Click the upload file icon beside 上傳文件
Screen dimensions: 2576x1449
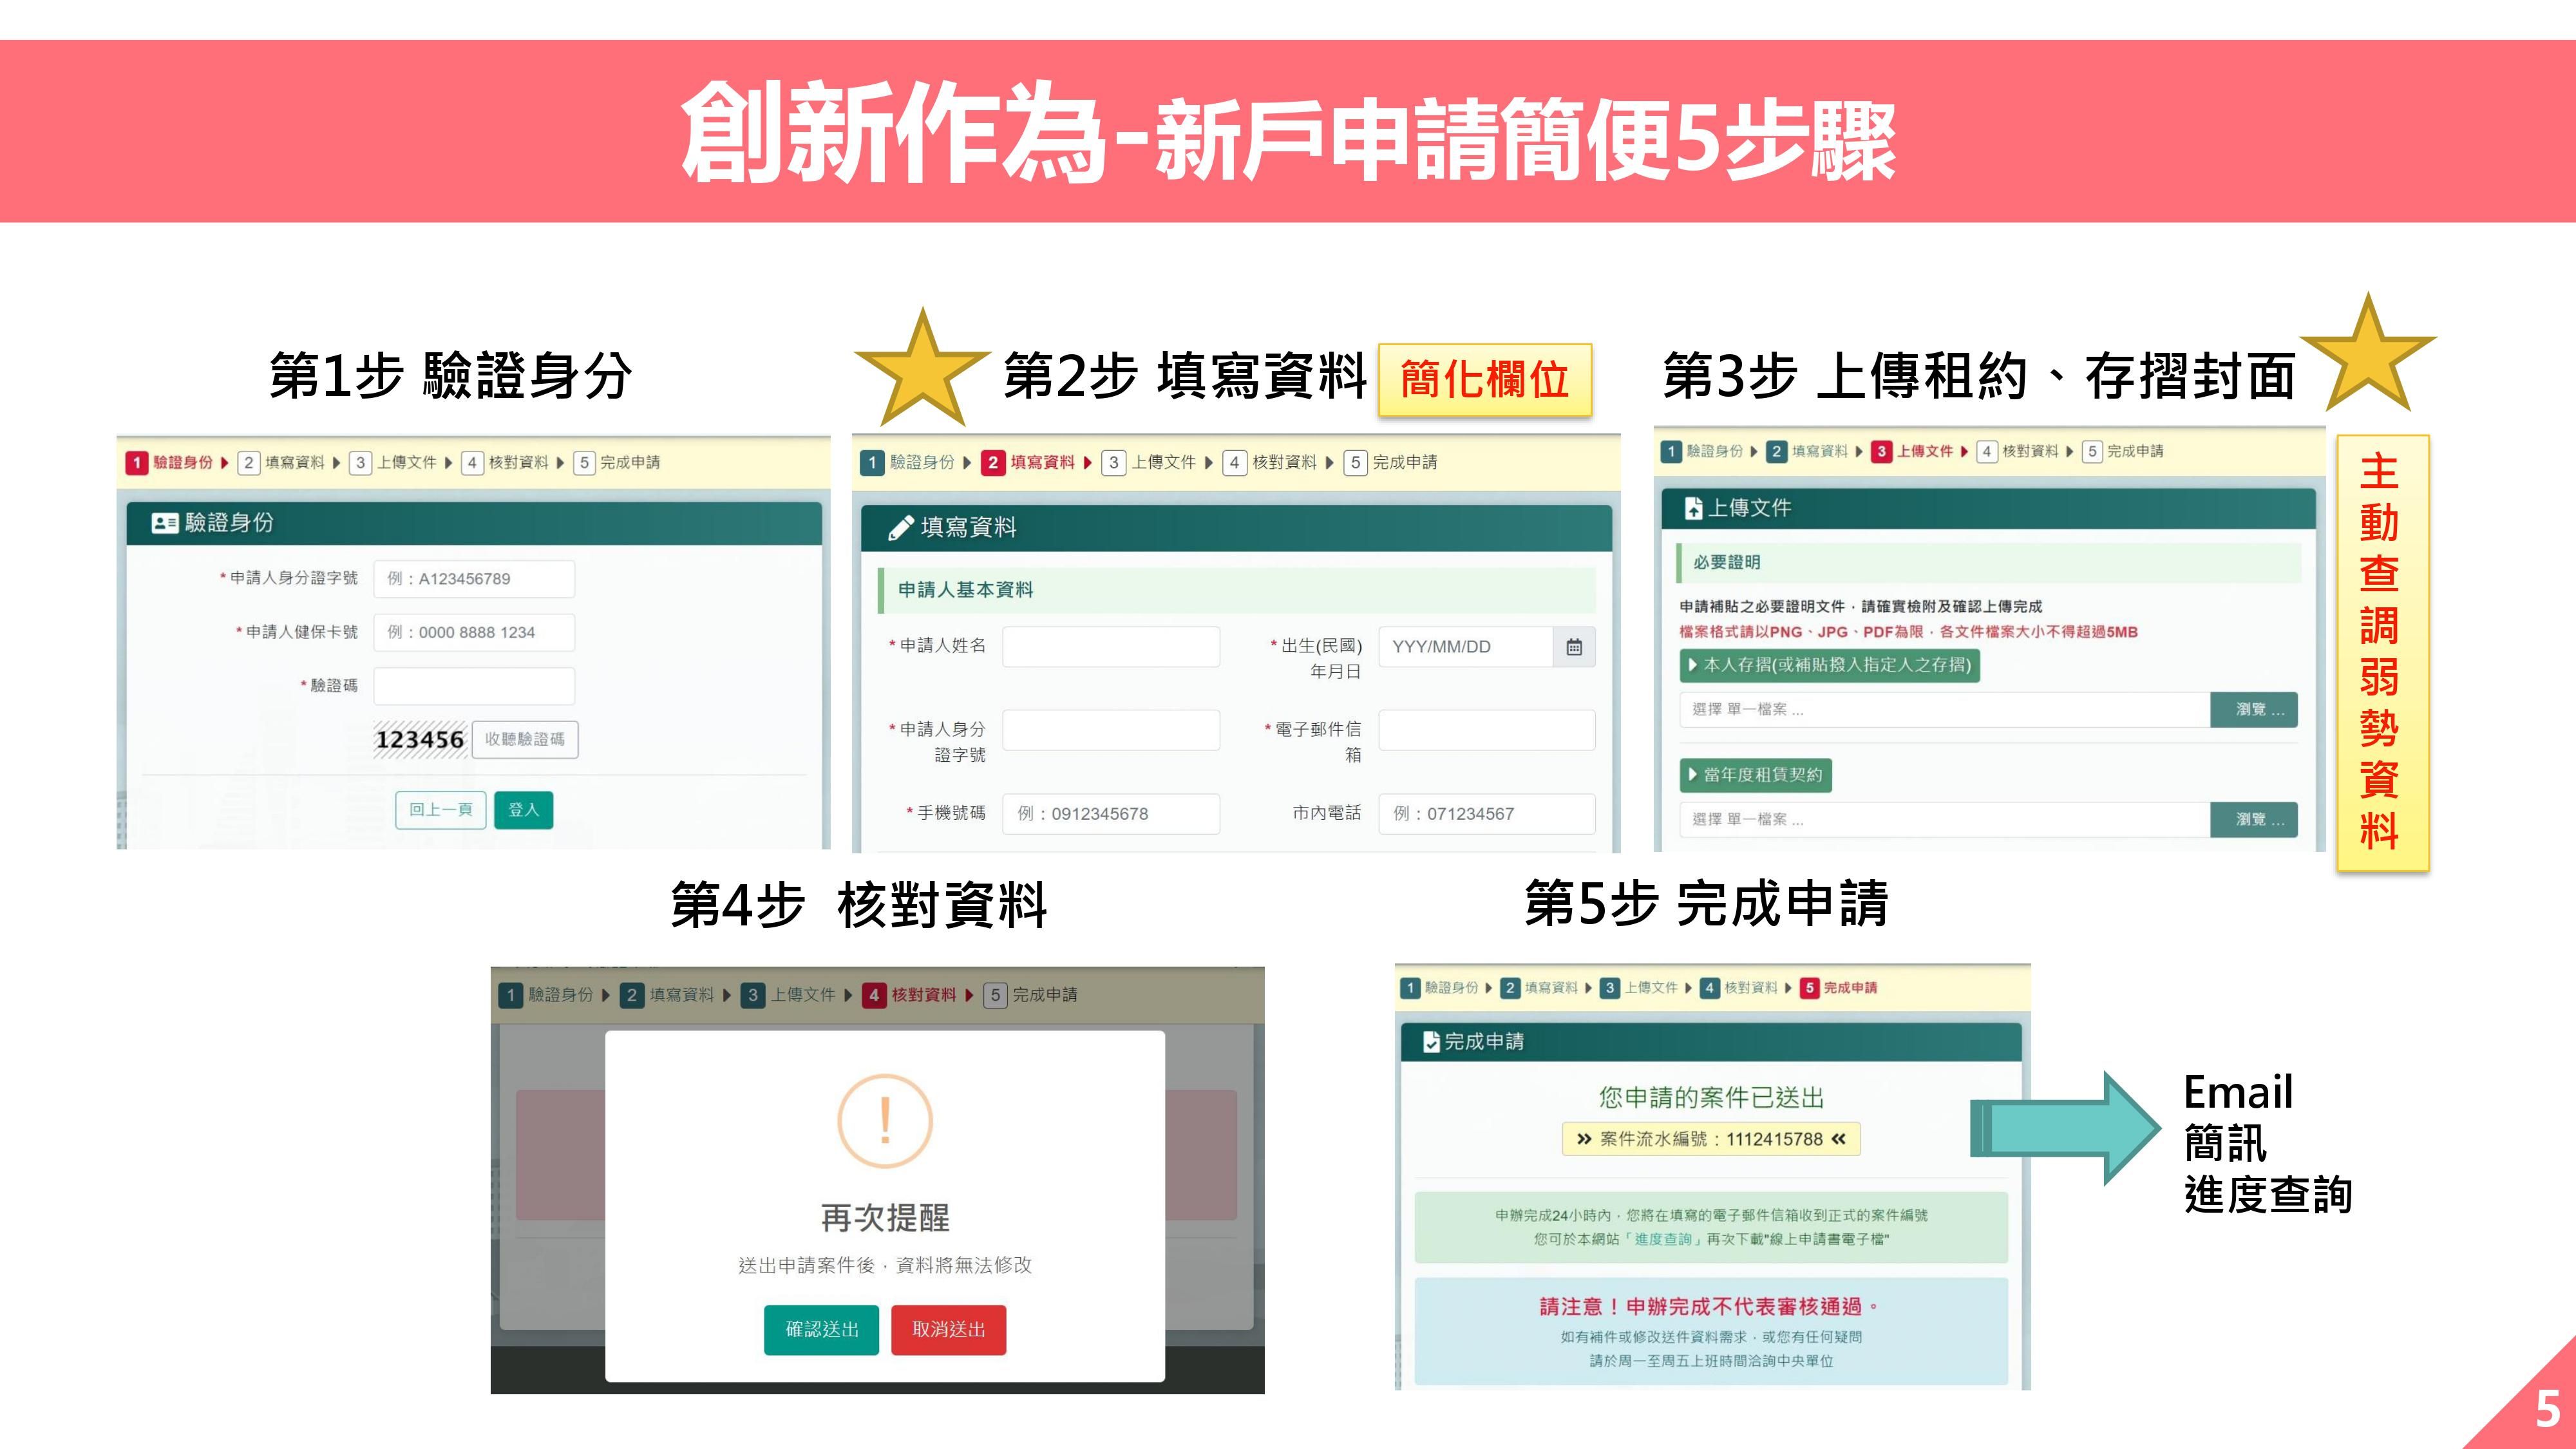(x=1693, y=509)
